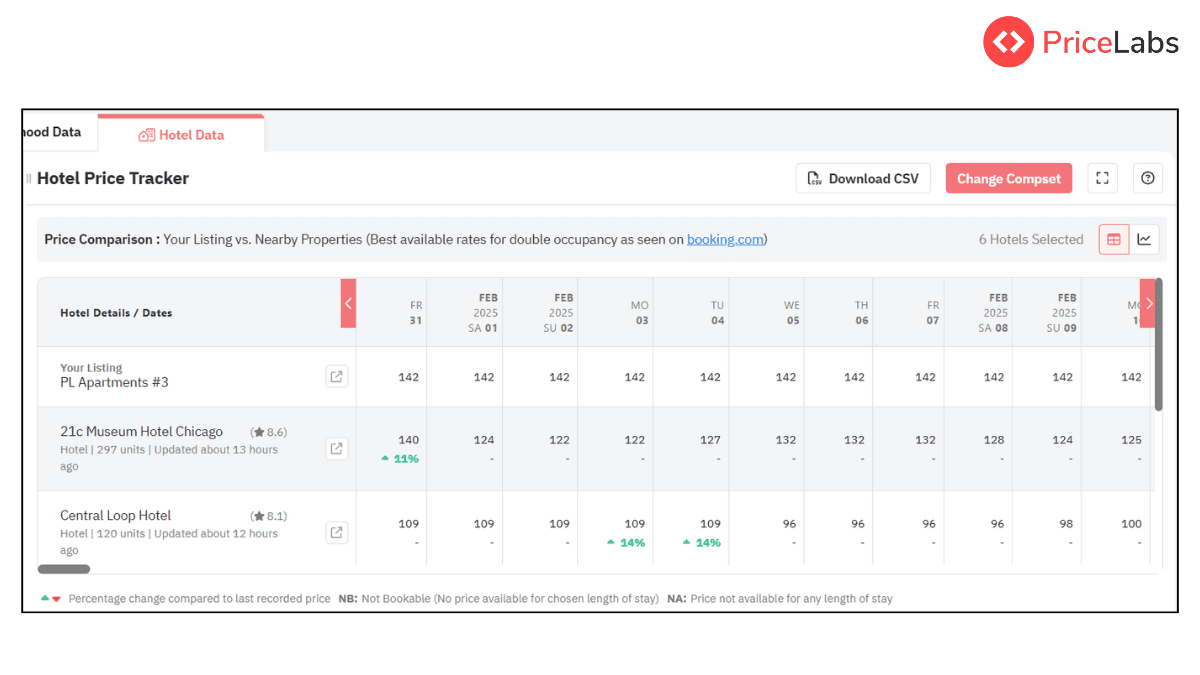The width and height of the screenshot is (1200, 675).
Task: Click the star rating icon beside 21c Museum Hotel
Action: click(258, 431)
